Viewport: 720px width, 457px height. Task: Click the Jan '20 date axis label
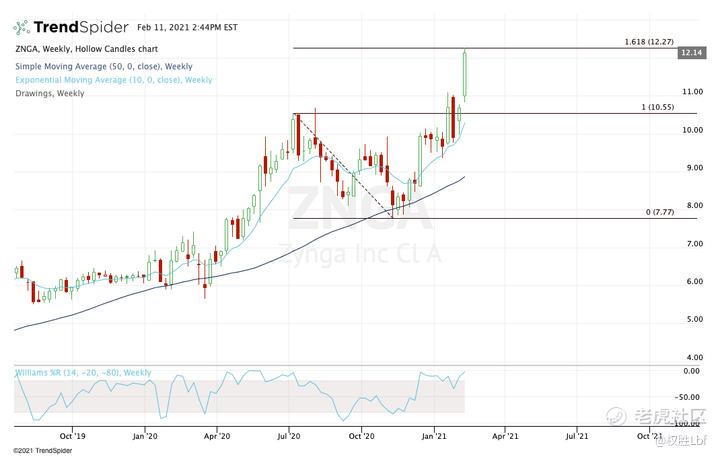point(145,436)
